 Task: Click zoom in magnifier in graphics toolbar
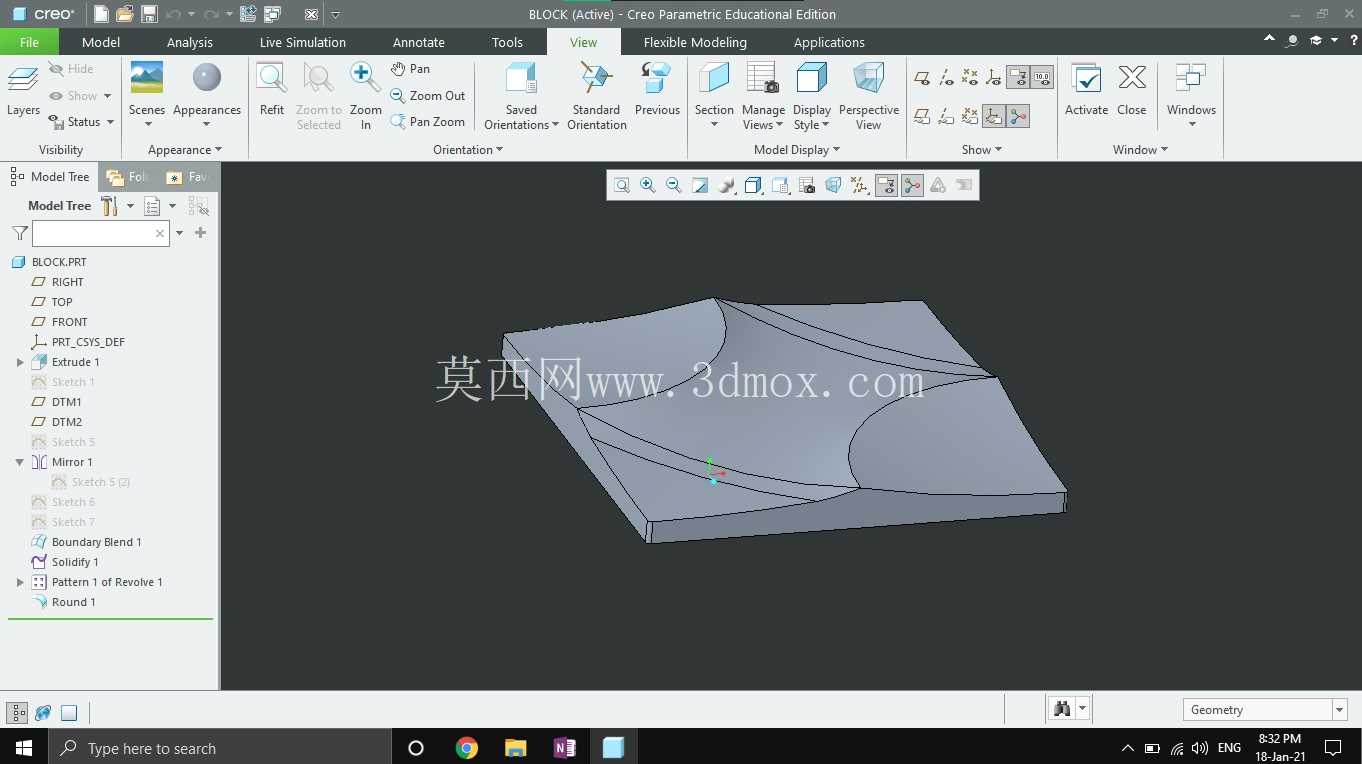pyautogui.click(x=648, y=185)
